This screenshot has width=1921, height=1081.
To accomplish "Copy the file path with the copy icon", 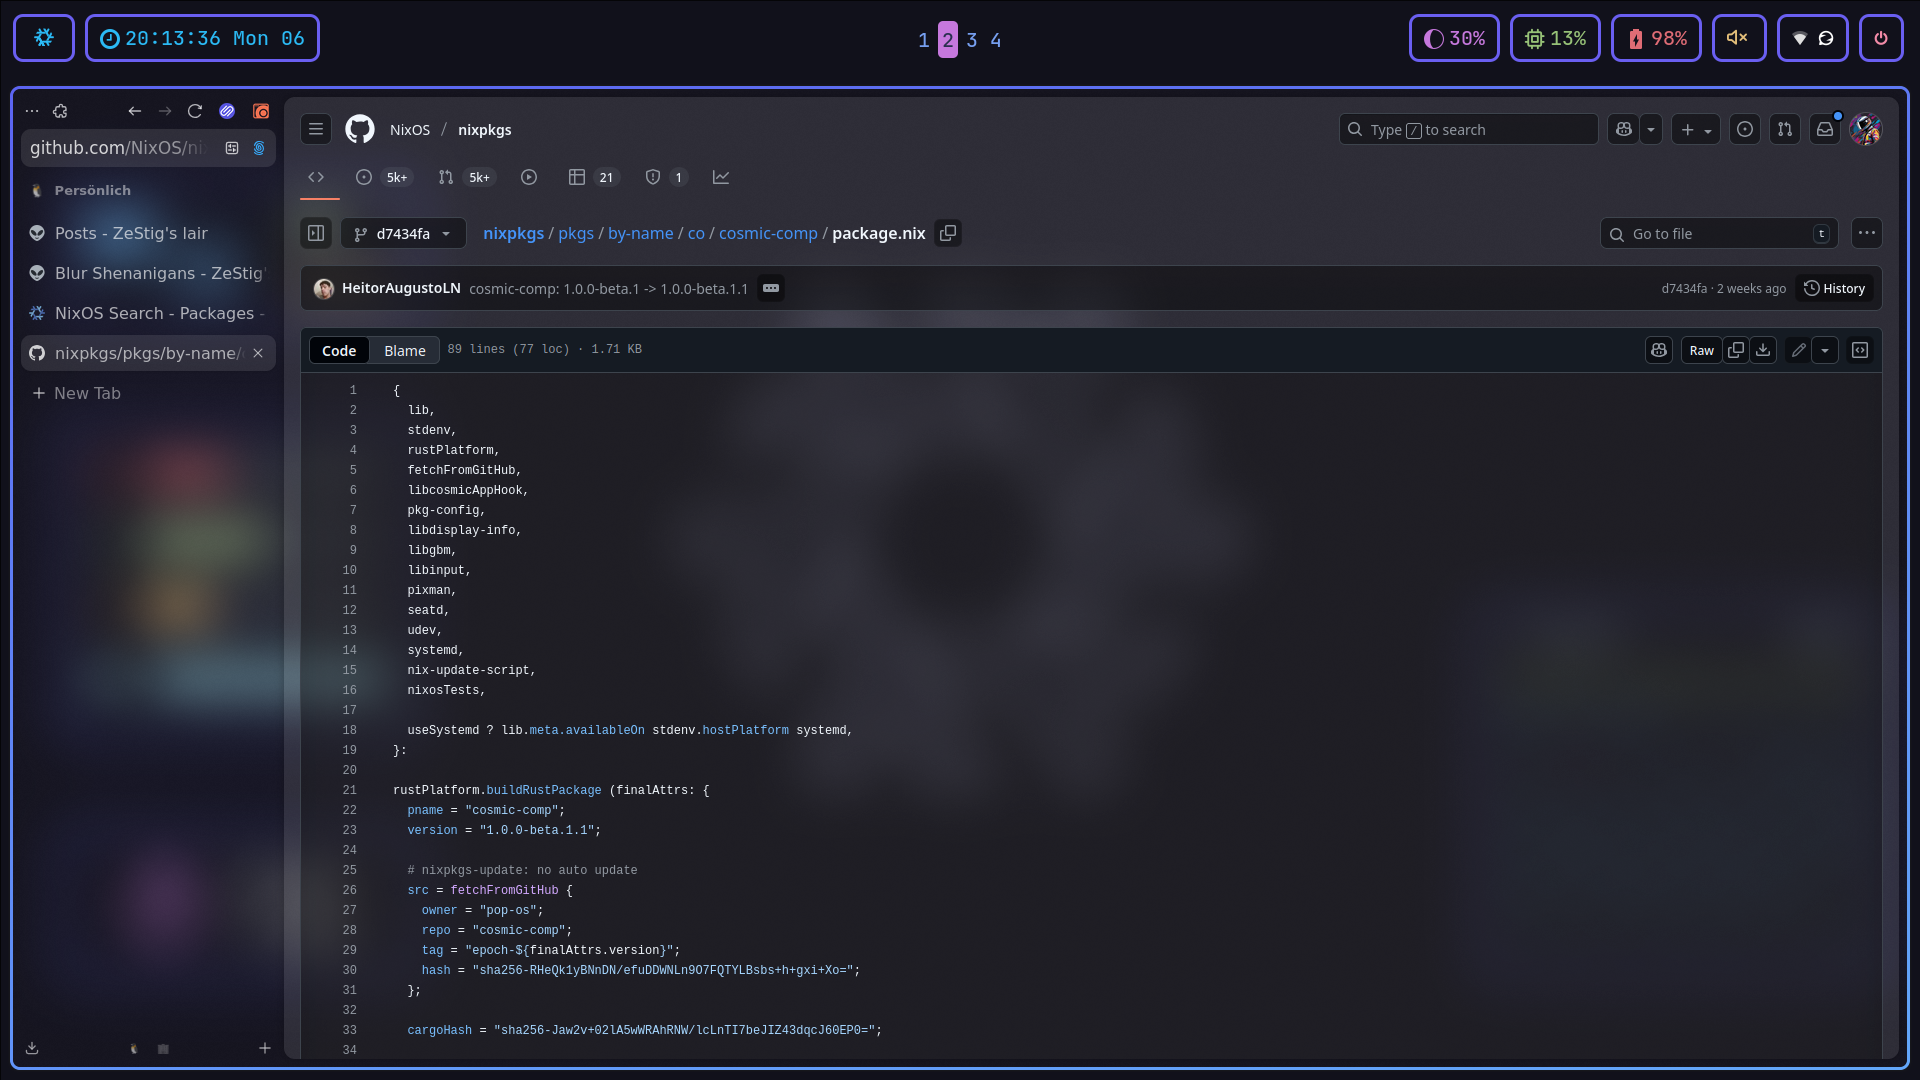I will (x=948, y=233).
